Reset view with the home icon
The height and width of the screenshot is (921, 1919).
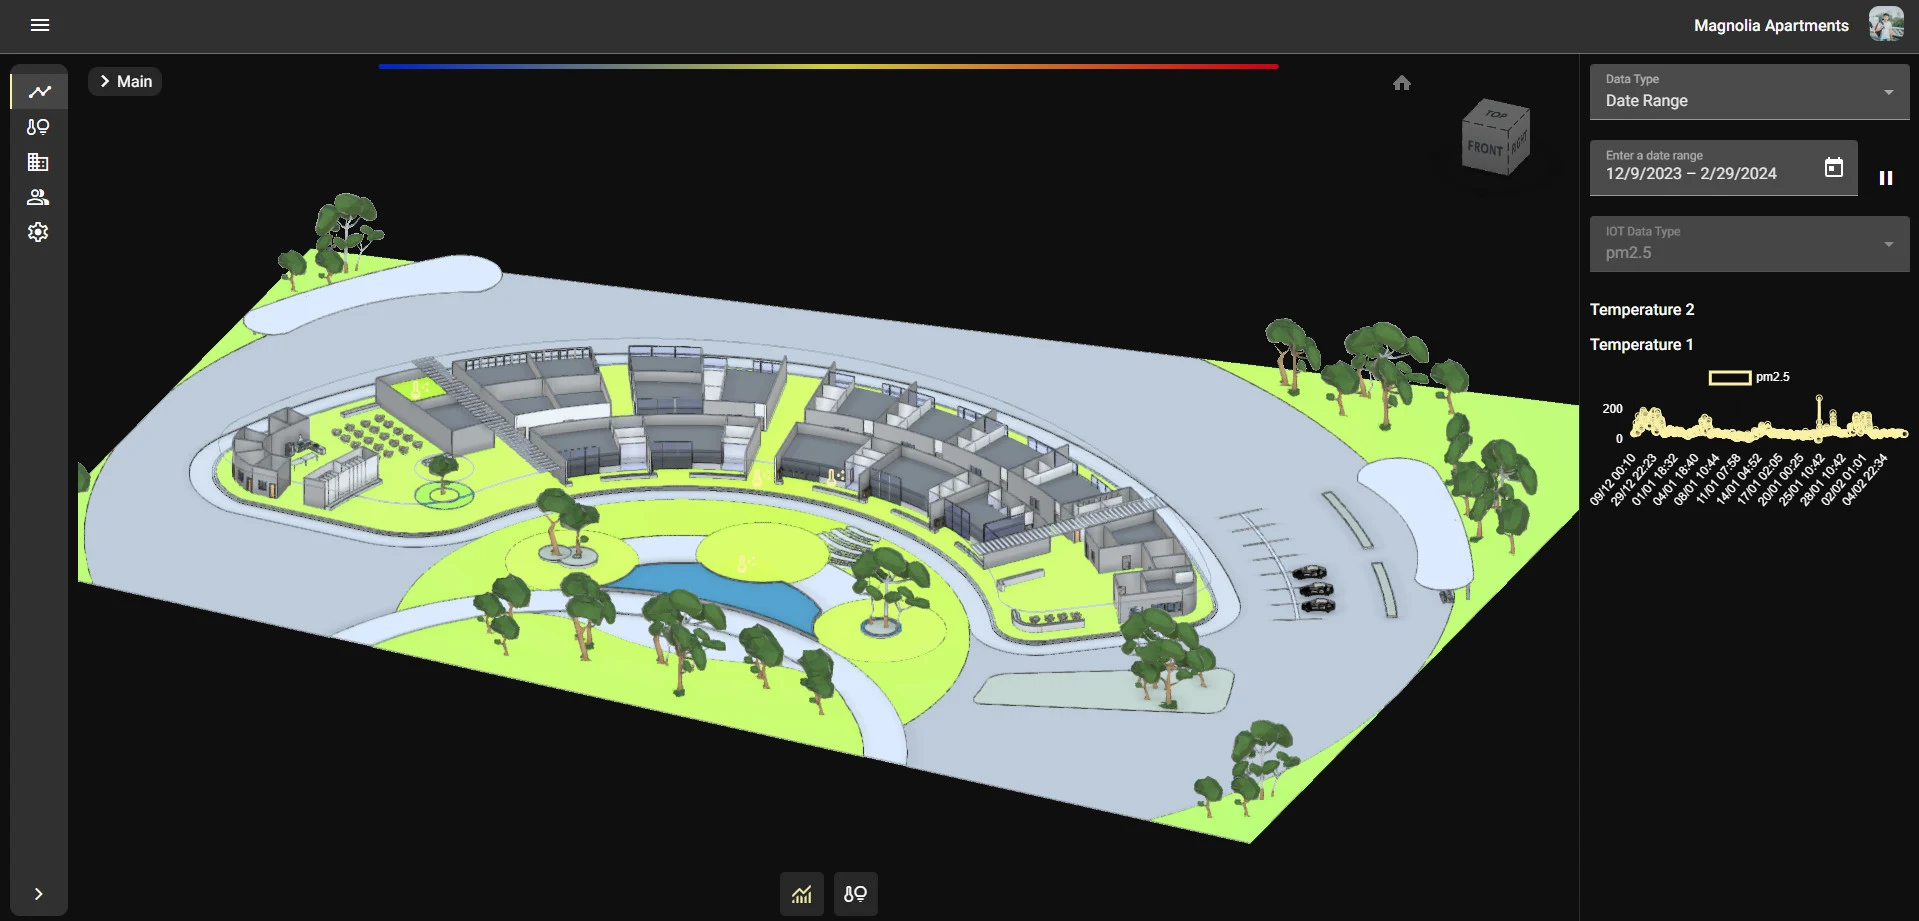click(1401, 83)
